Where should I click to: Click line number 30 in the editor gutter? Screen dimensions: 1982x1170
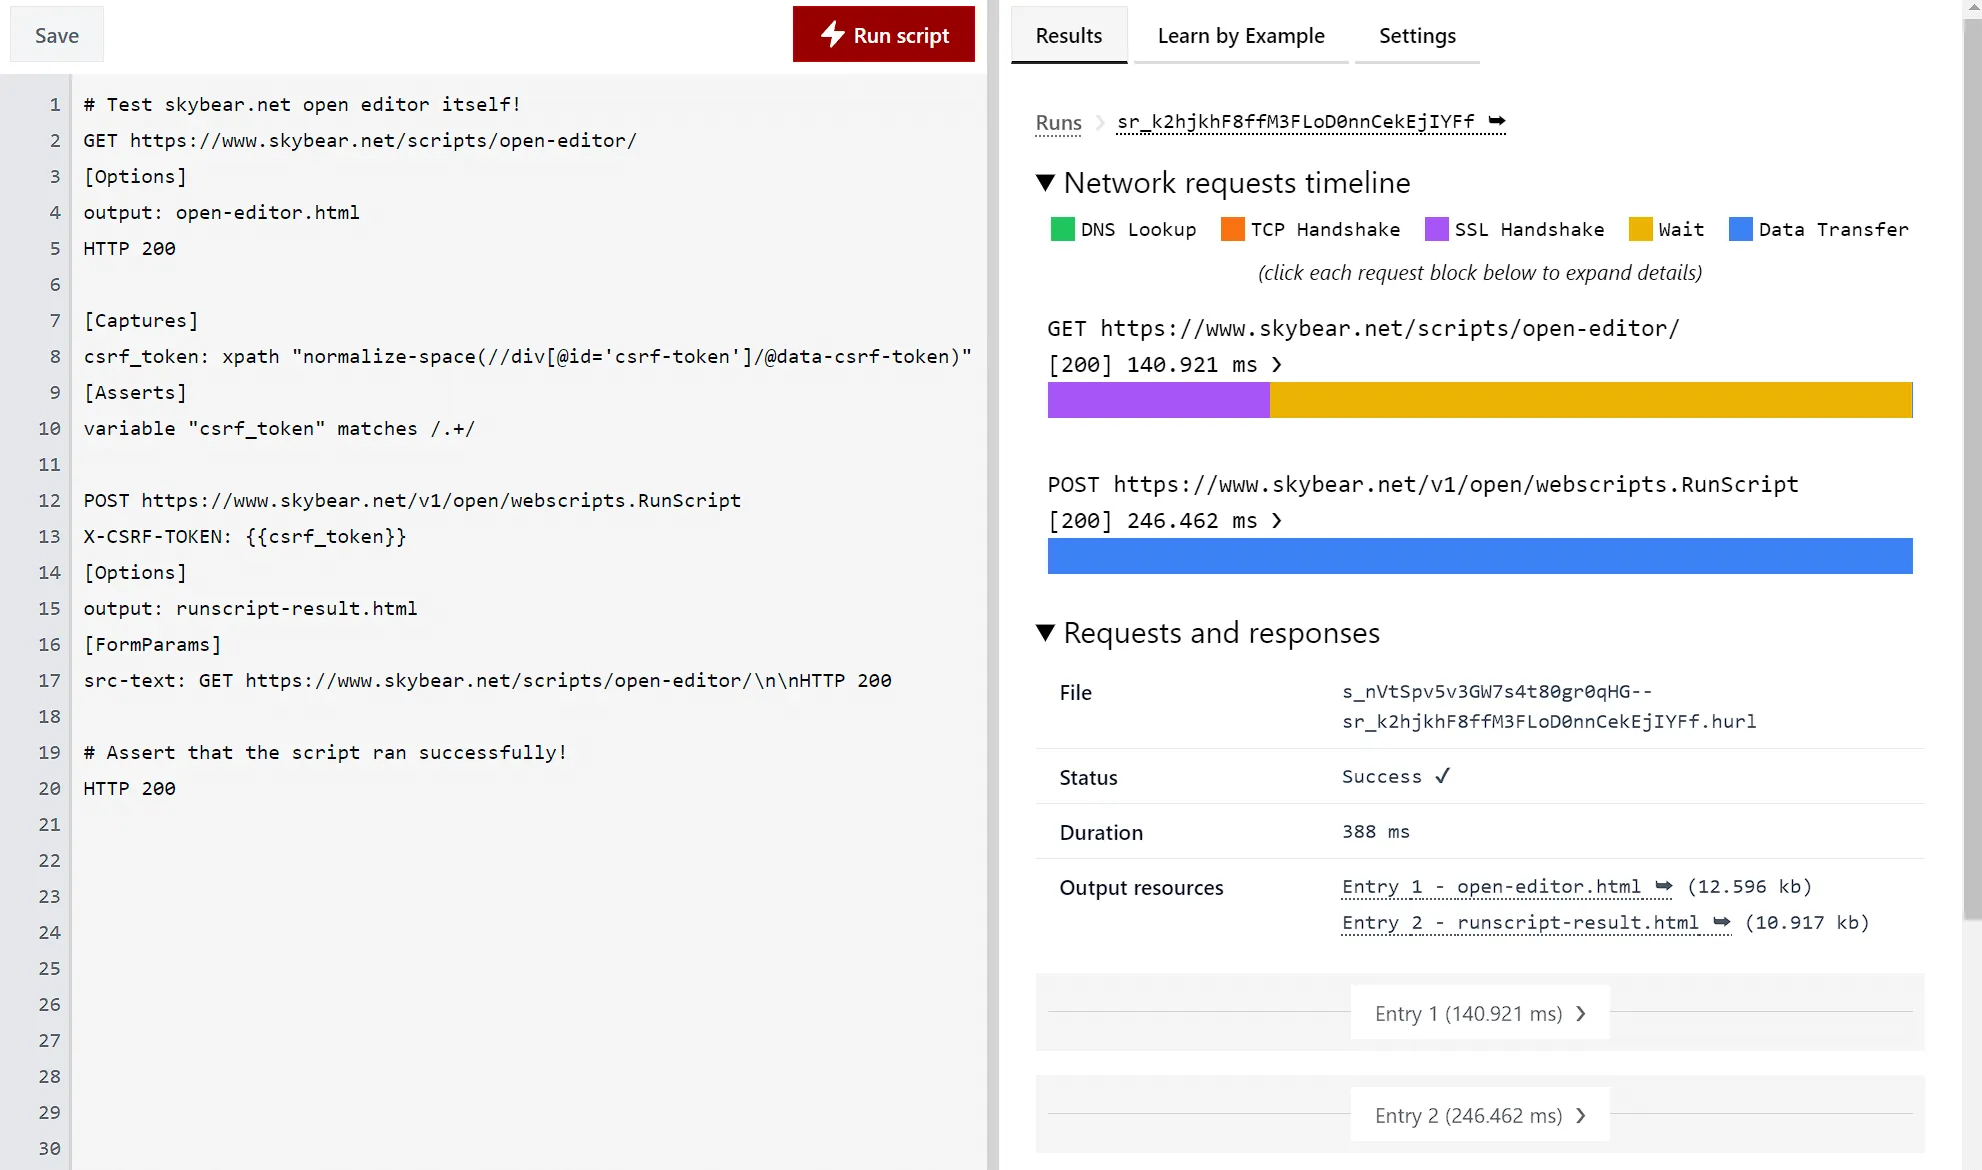coord(49,1149)
